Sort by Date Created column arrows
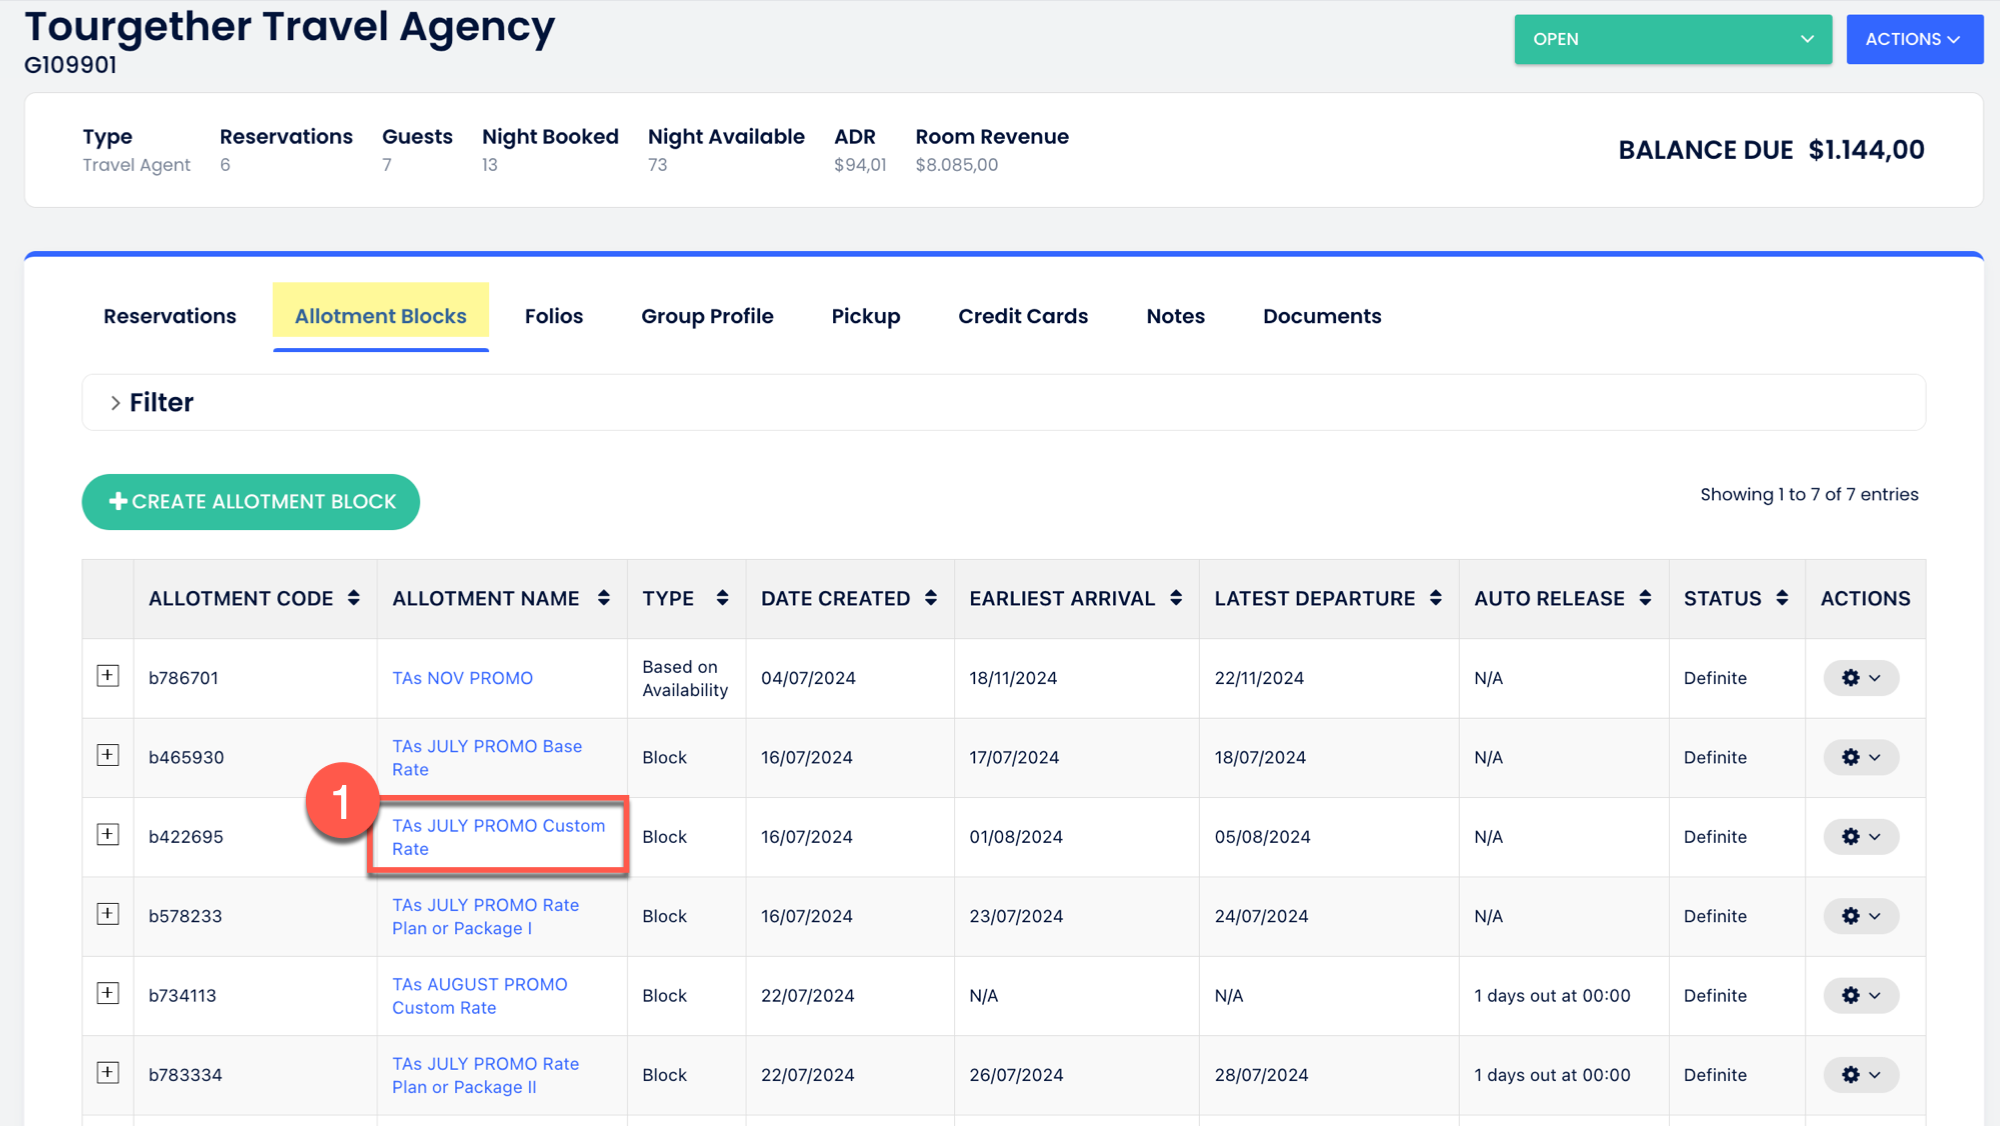 pyautogui.click(x=931, y=598)
